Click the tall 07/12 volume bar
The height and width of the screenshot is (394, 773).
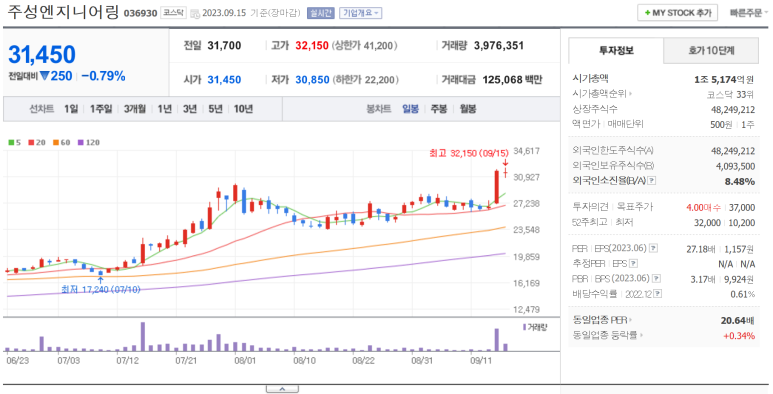[x=142, y=336]
